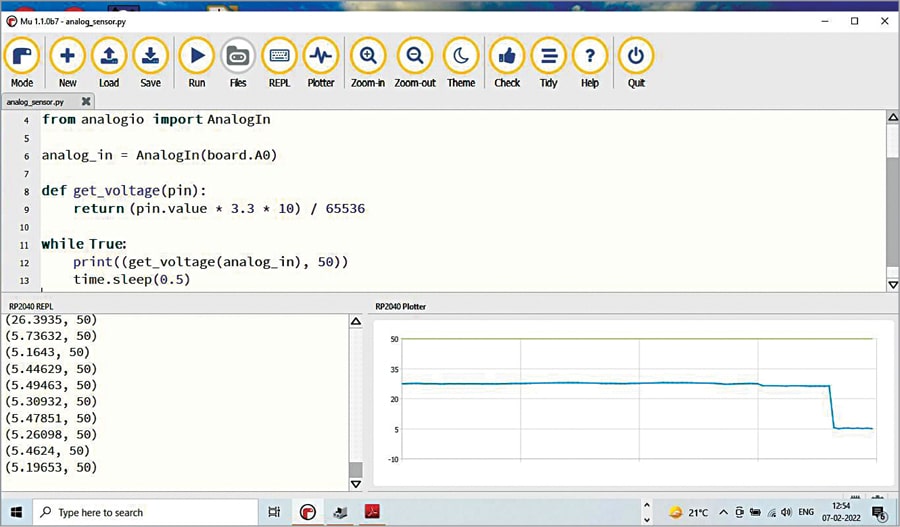Open the Files panel
This screenshot has height=527, width=900.
click(238, 58)
